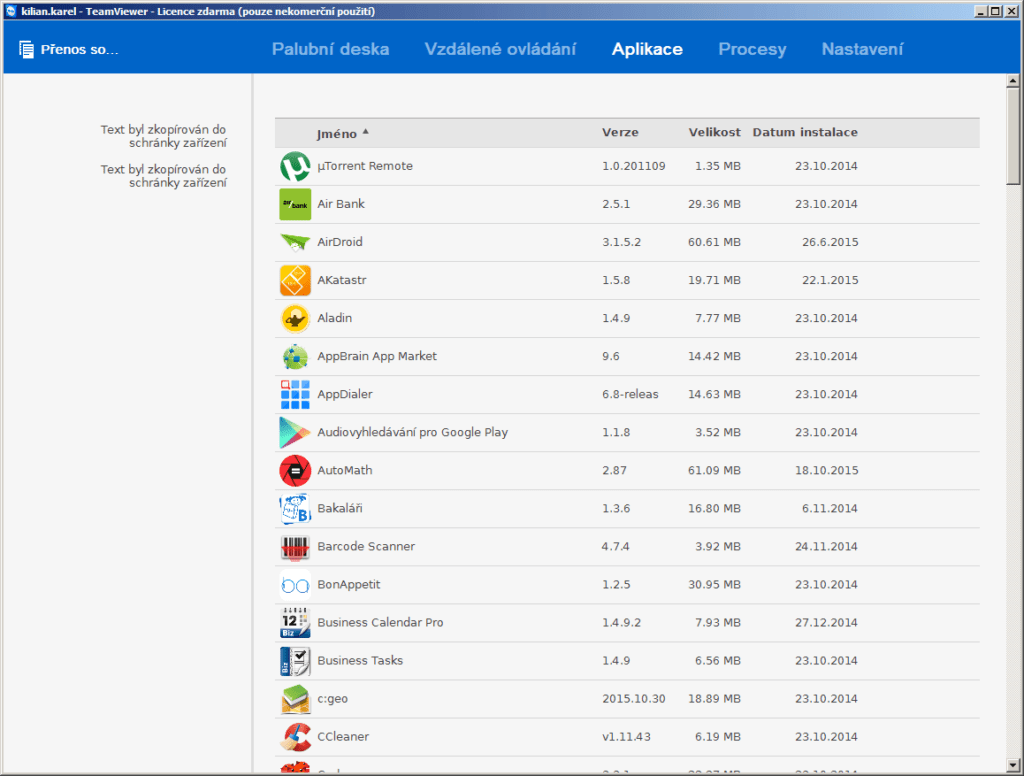Click the Přenos so... button
1024x776 pixels.
[69, 50]
